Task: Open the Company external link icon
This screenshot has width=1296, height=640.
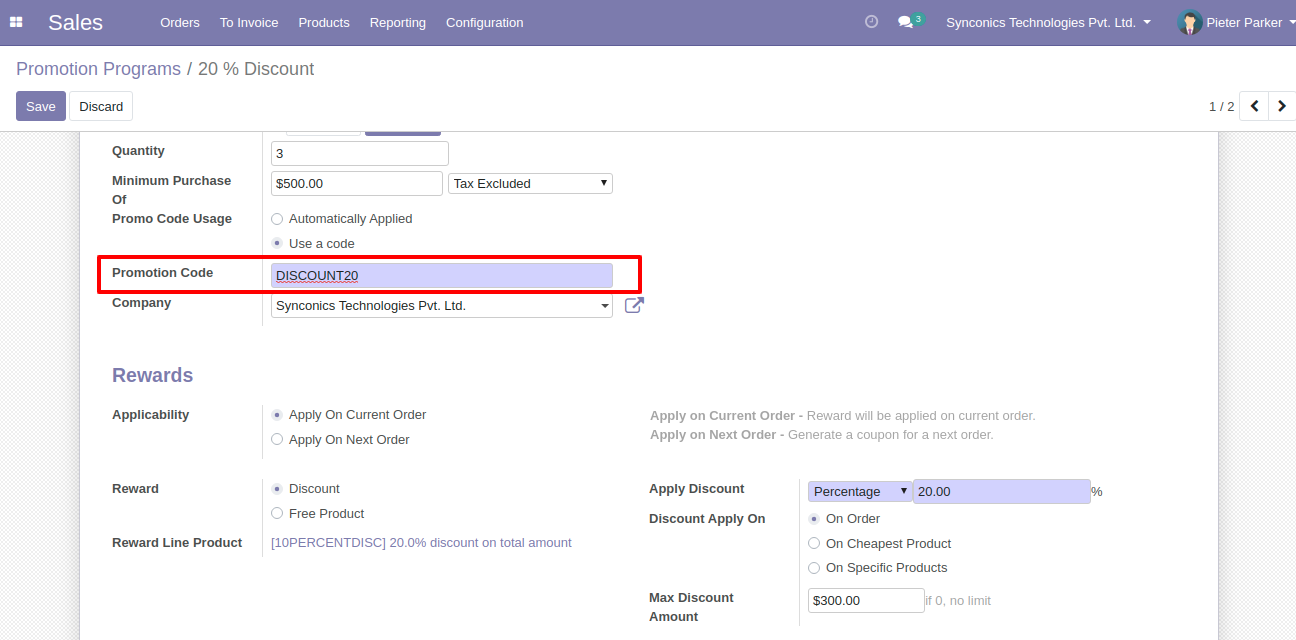Action: (634, 306)
